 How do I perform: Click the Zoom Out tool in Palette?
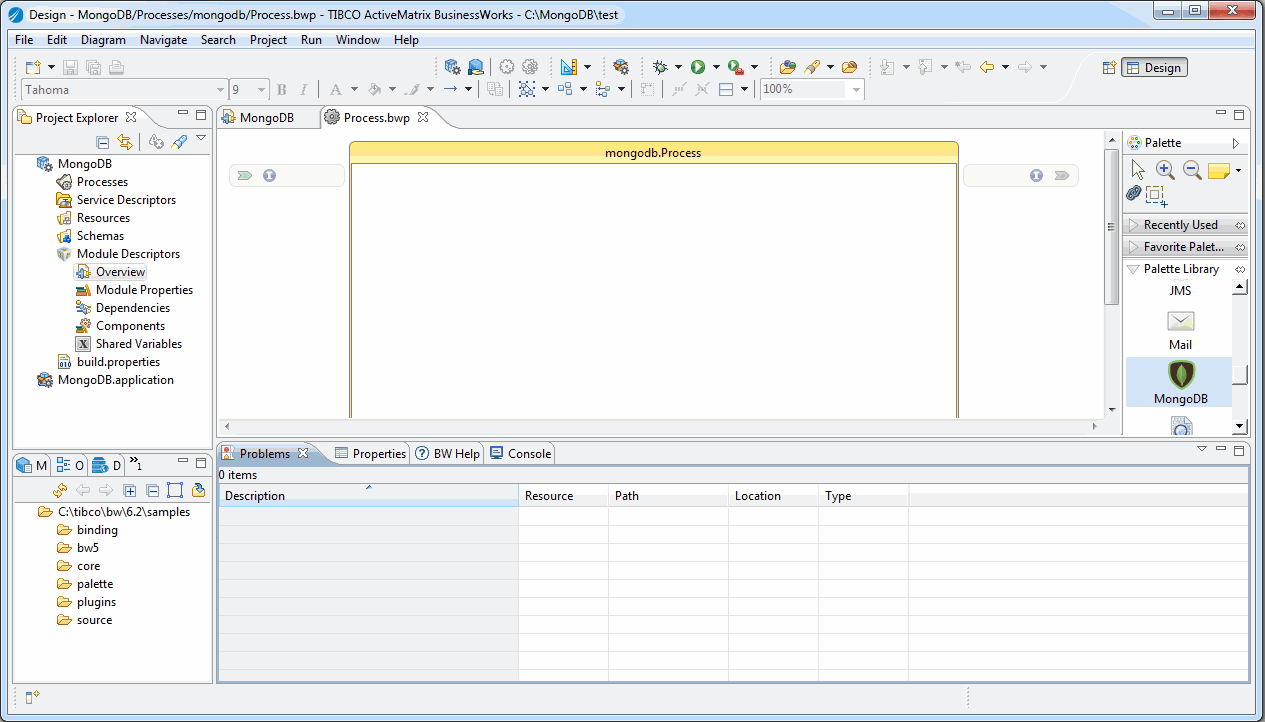(x=1192, y=170)
